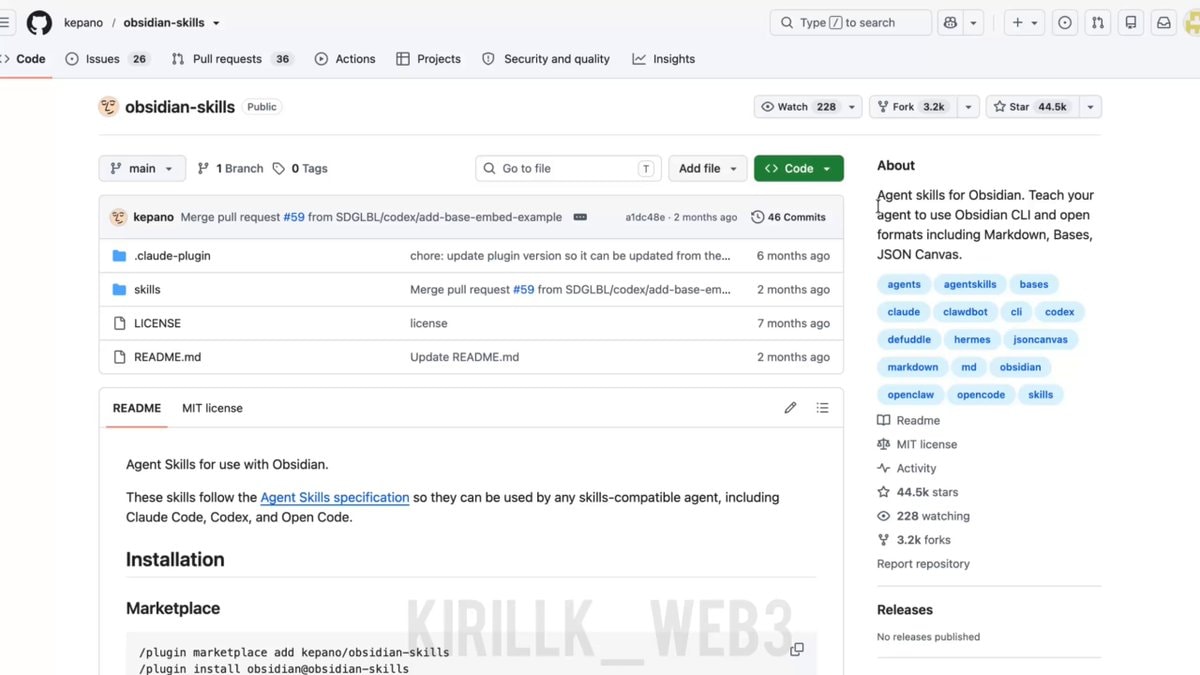The height and width of the screenshot is (675, 1200).
Task: Click the obsidian topic tag
Action: coord(1020,367)
